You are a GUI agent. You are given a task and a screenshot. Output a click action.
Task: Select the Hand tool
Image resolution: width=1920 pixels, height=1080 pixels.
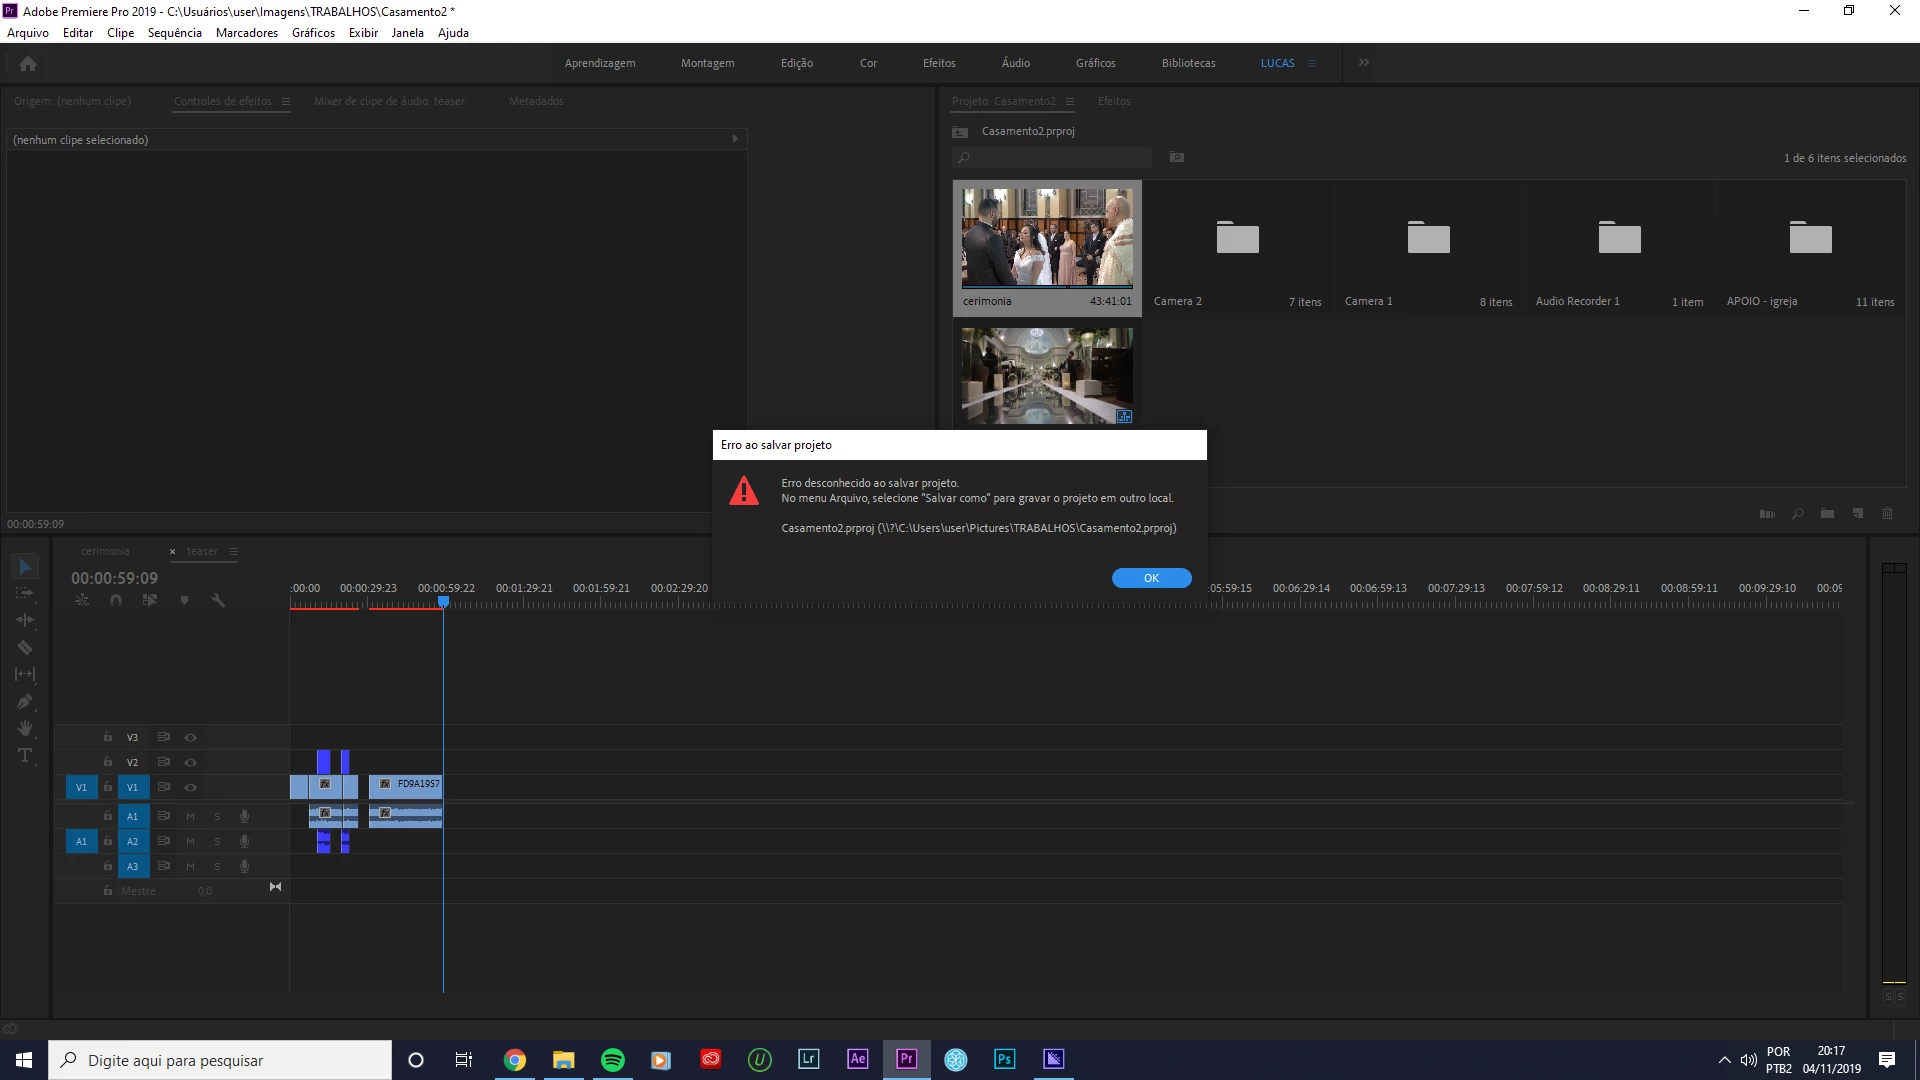point(25,728)
